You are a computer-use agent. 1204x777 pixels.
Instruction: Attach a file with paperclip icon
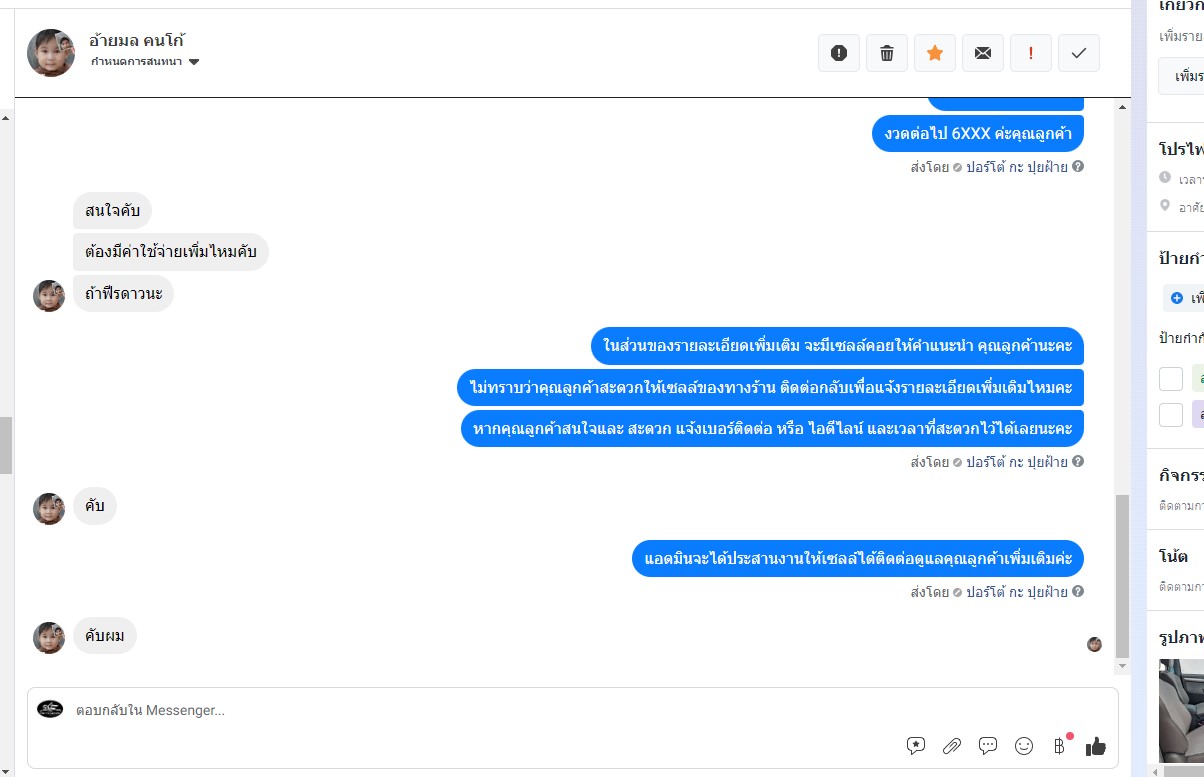(x=952, y=745)
